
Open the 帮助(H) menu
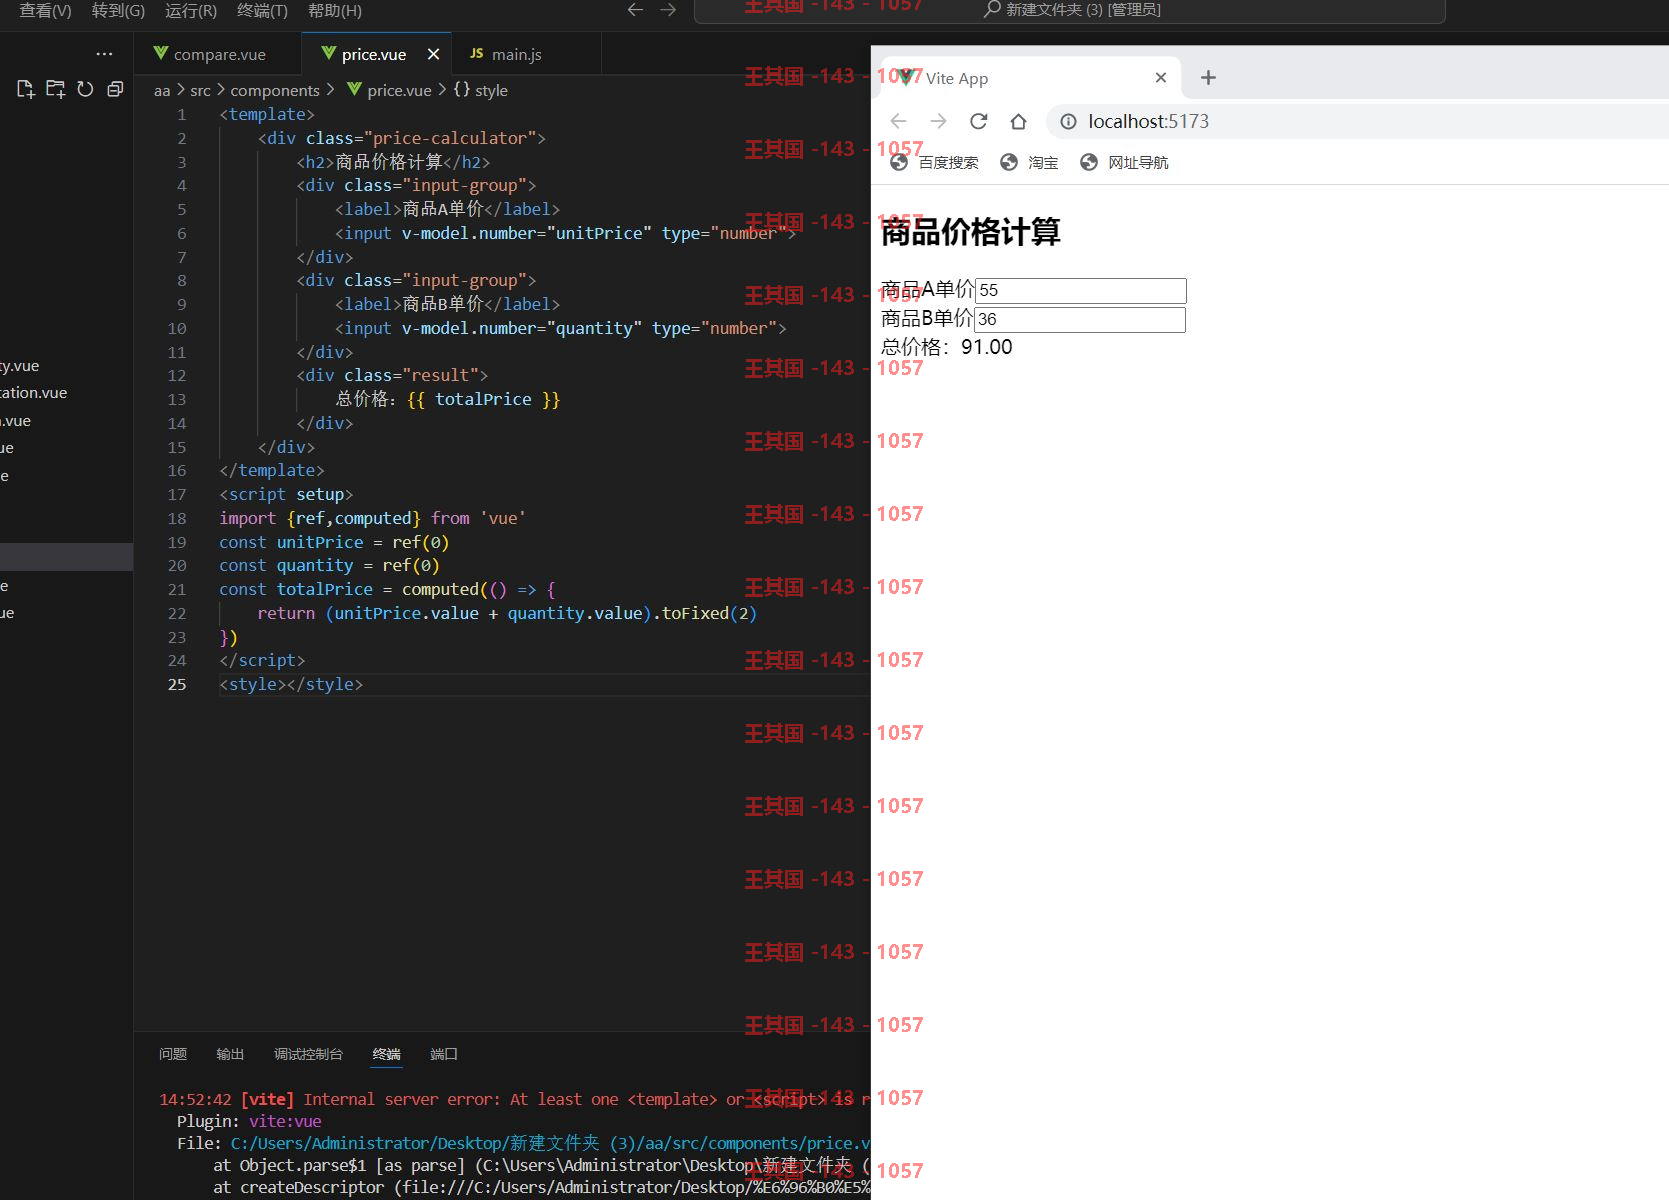point(335,10)
